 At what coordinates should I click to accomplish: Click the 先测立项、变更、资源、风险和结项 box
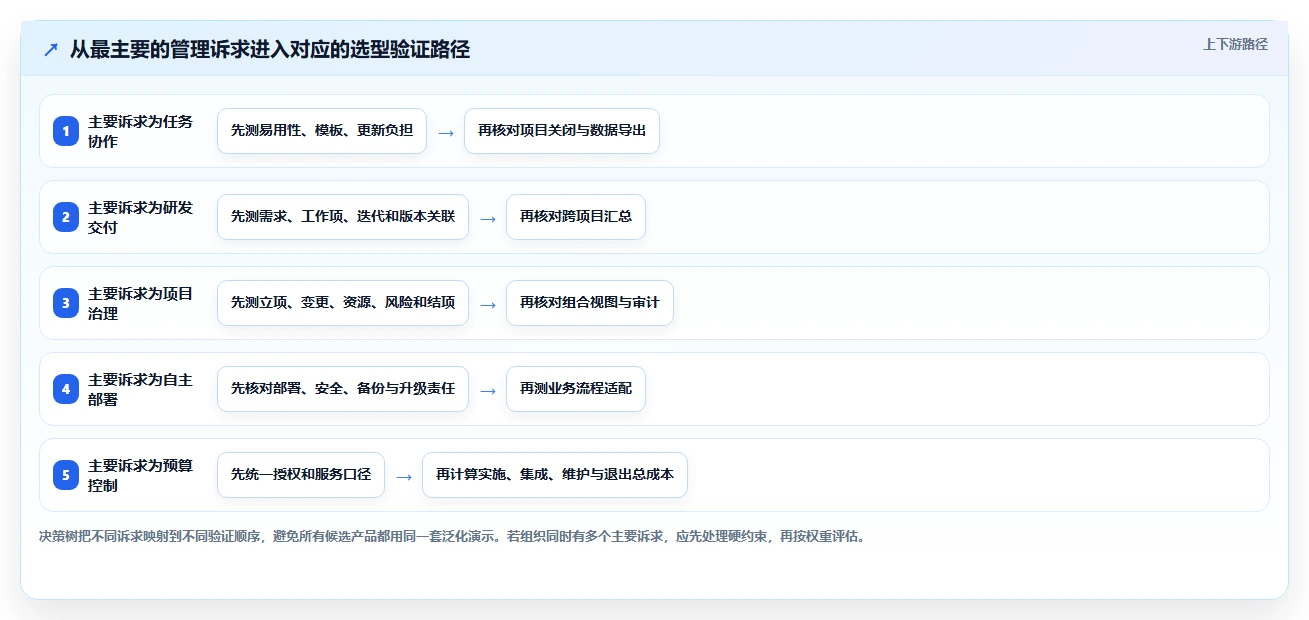(343, 303)
